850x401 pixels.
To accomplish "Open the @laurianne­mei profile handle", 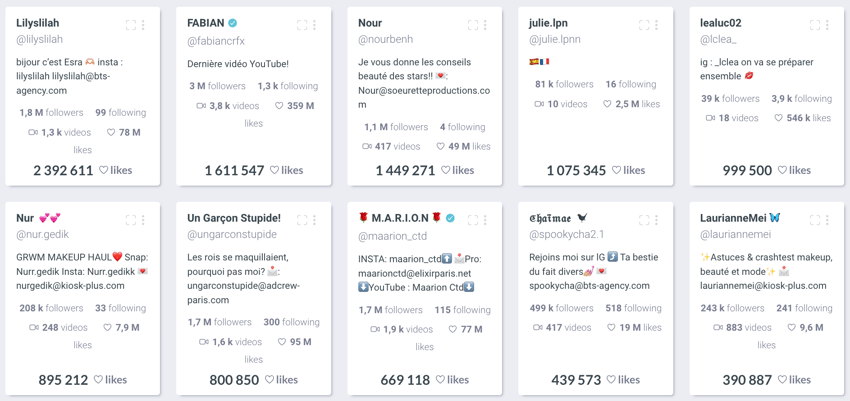I will coord(736,235).
